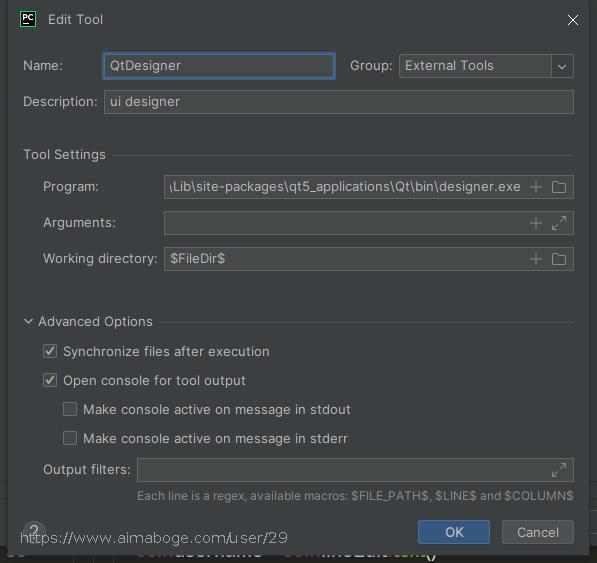Collapse the Advanced Options section
The height and width of the screenshot is (563, 597).
coord(28,322)
